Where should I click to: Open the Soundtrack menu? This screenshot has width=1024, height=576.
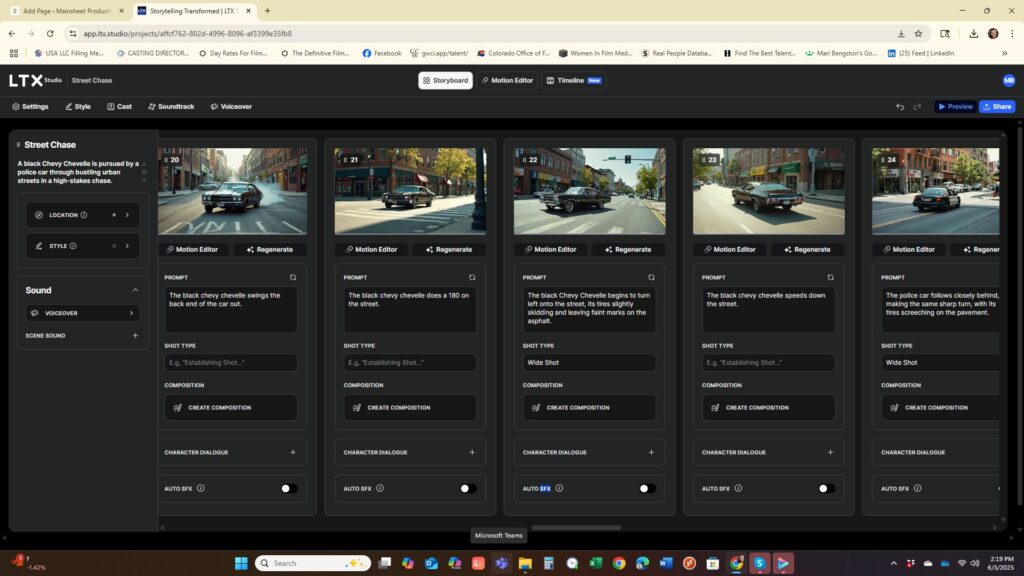[170, 106]
